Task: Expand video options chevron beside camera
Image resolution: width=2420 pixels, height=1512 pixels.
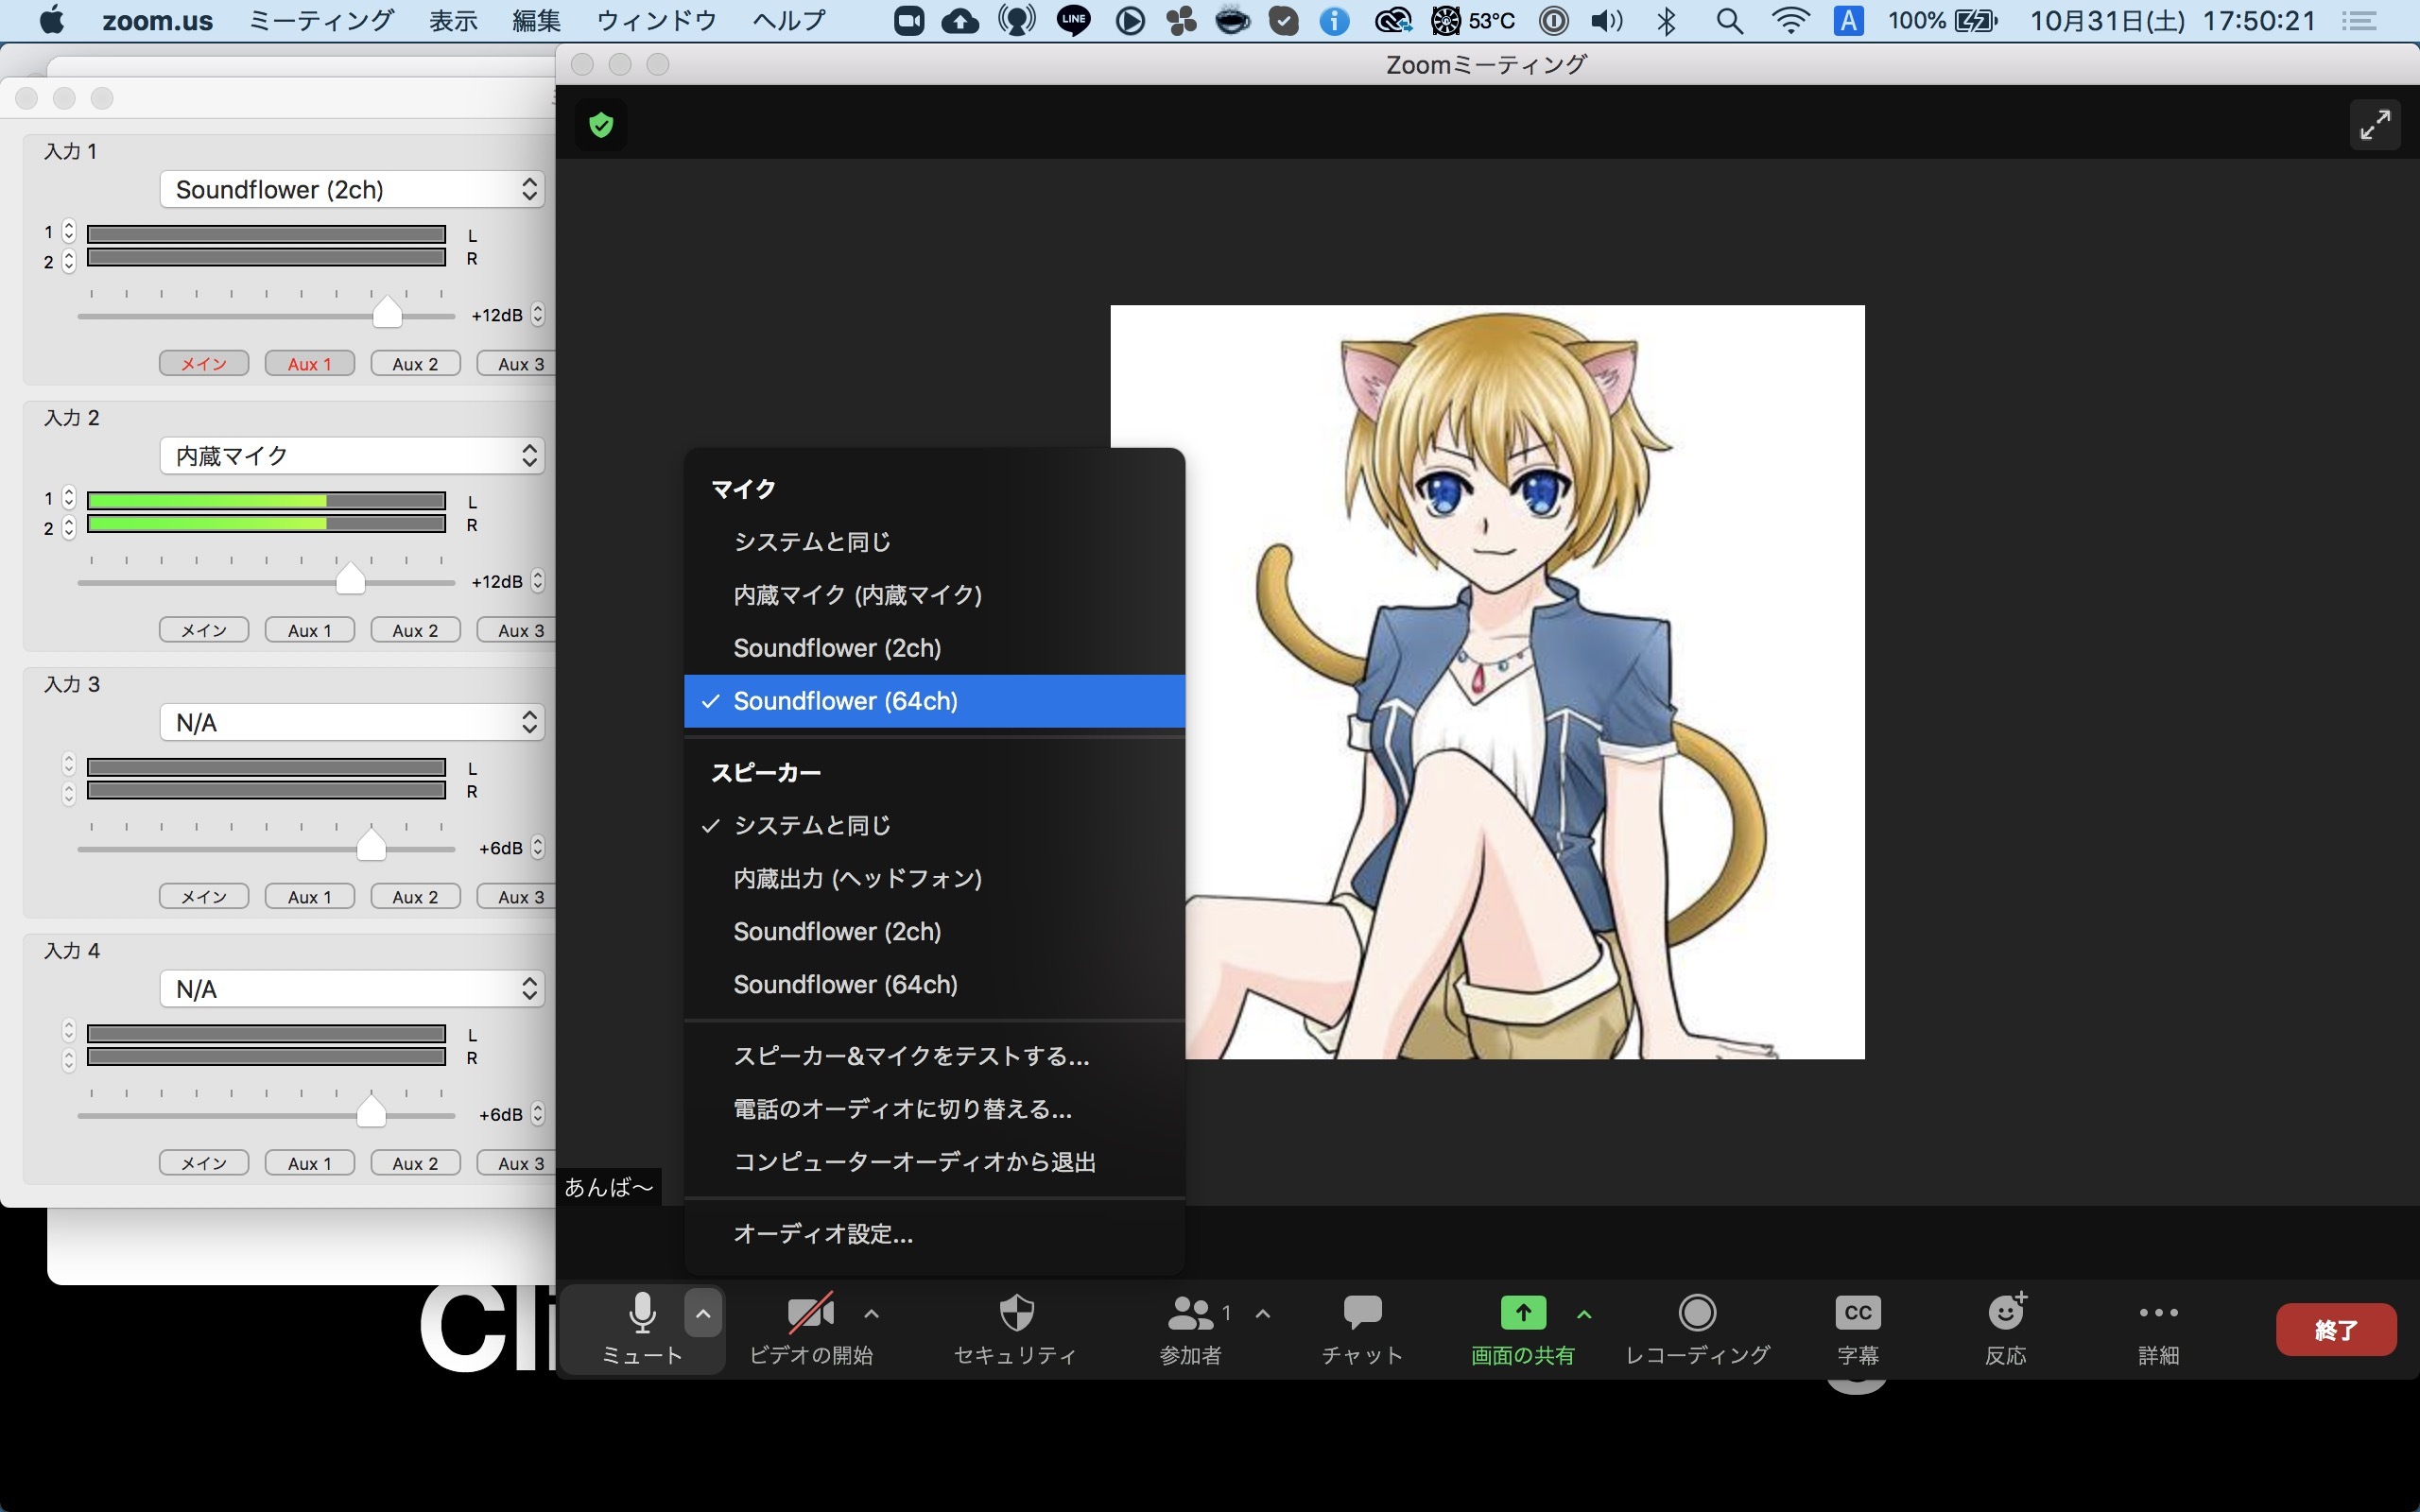Action: [871, 1313]
